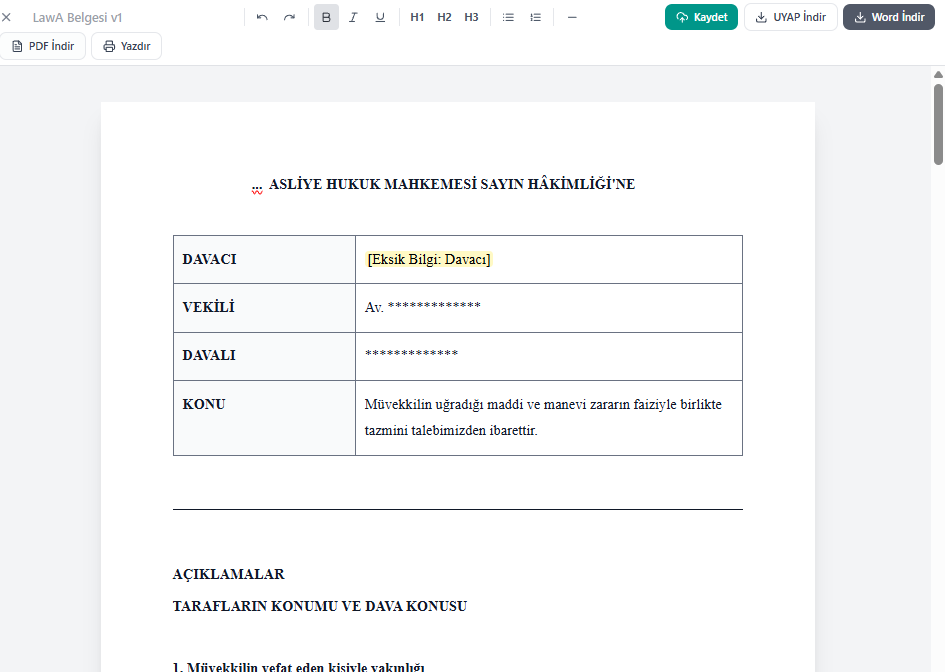Click the court heading ASLİYE HUKUK MAHKEMESİ
Image resolution: width=945 pixels, height=672 pixels.
pyautogui.click(x=452, y=184)
